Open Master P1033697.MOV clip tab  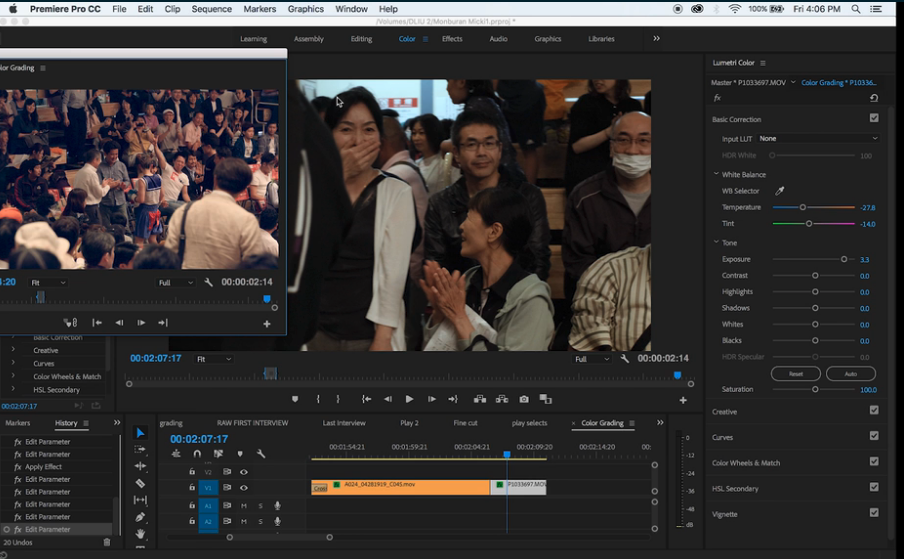[748, 82]
